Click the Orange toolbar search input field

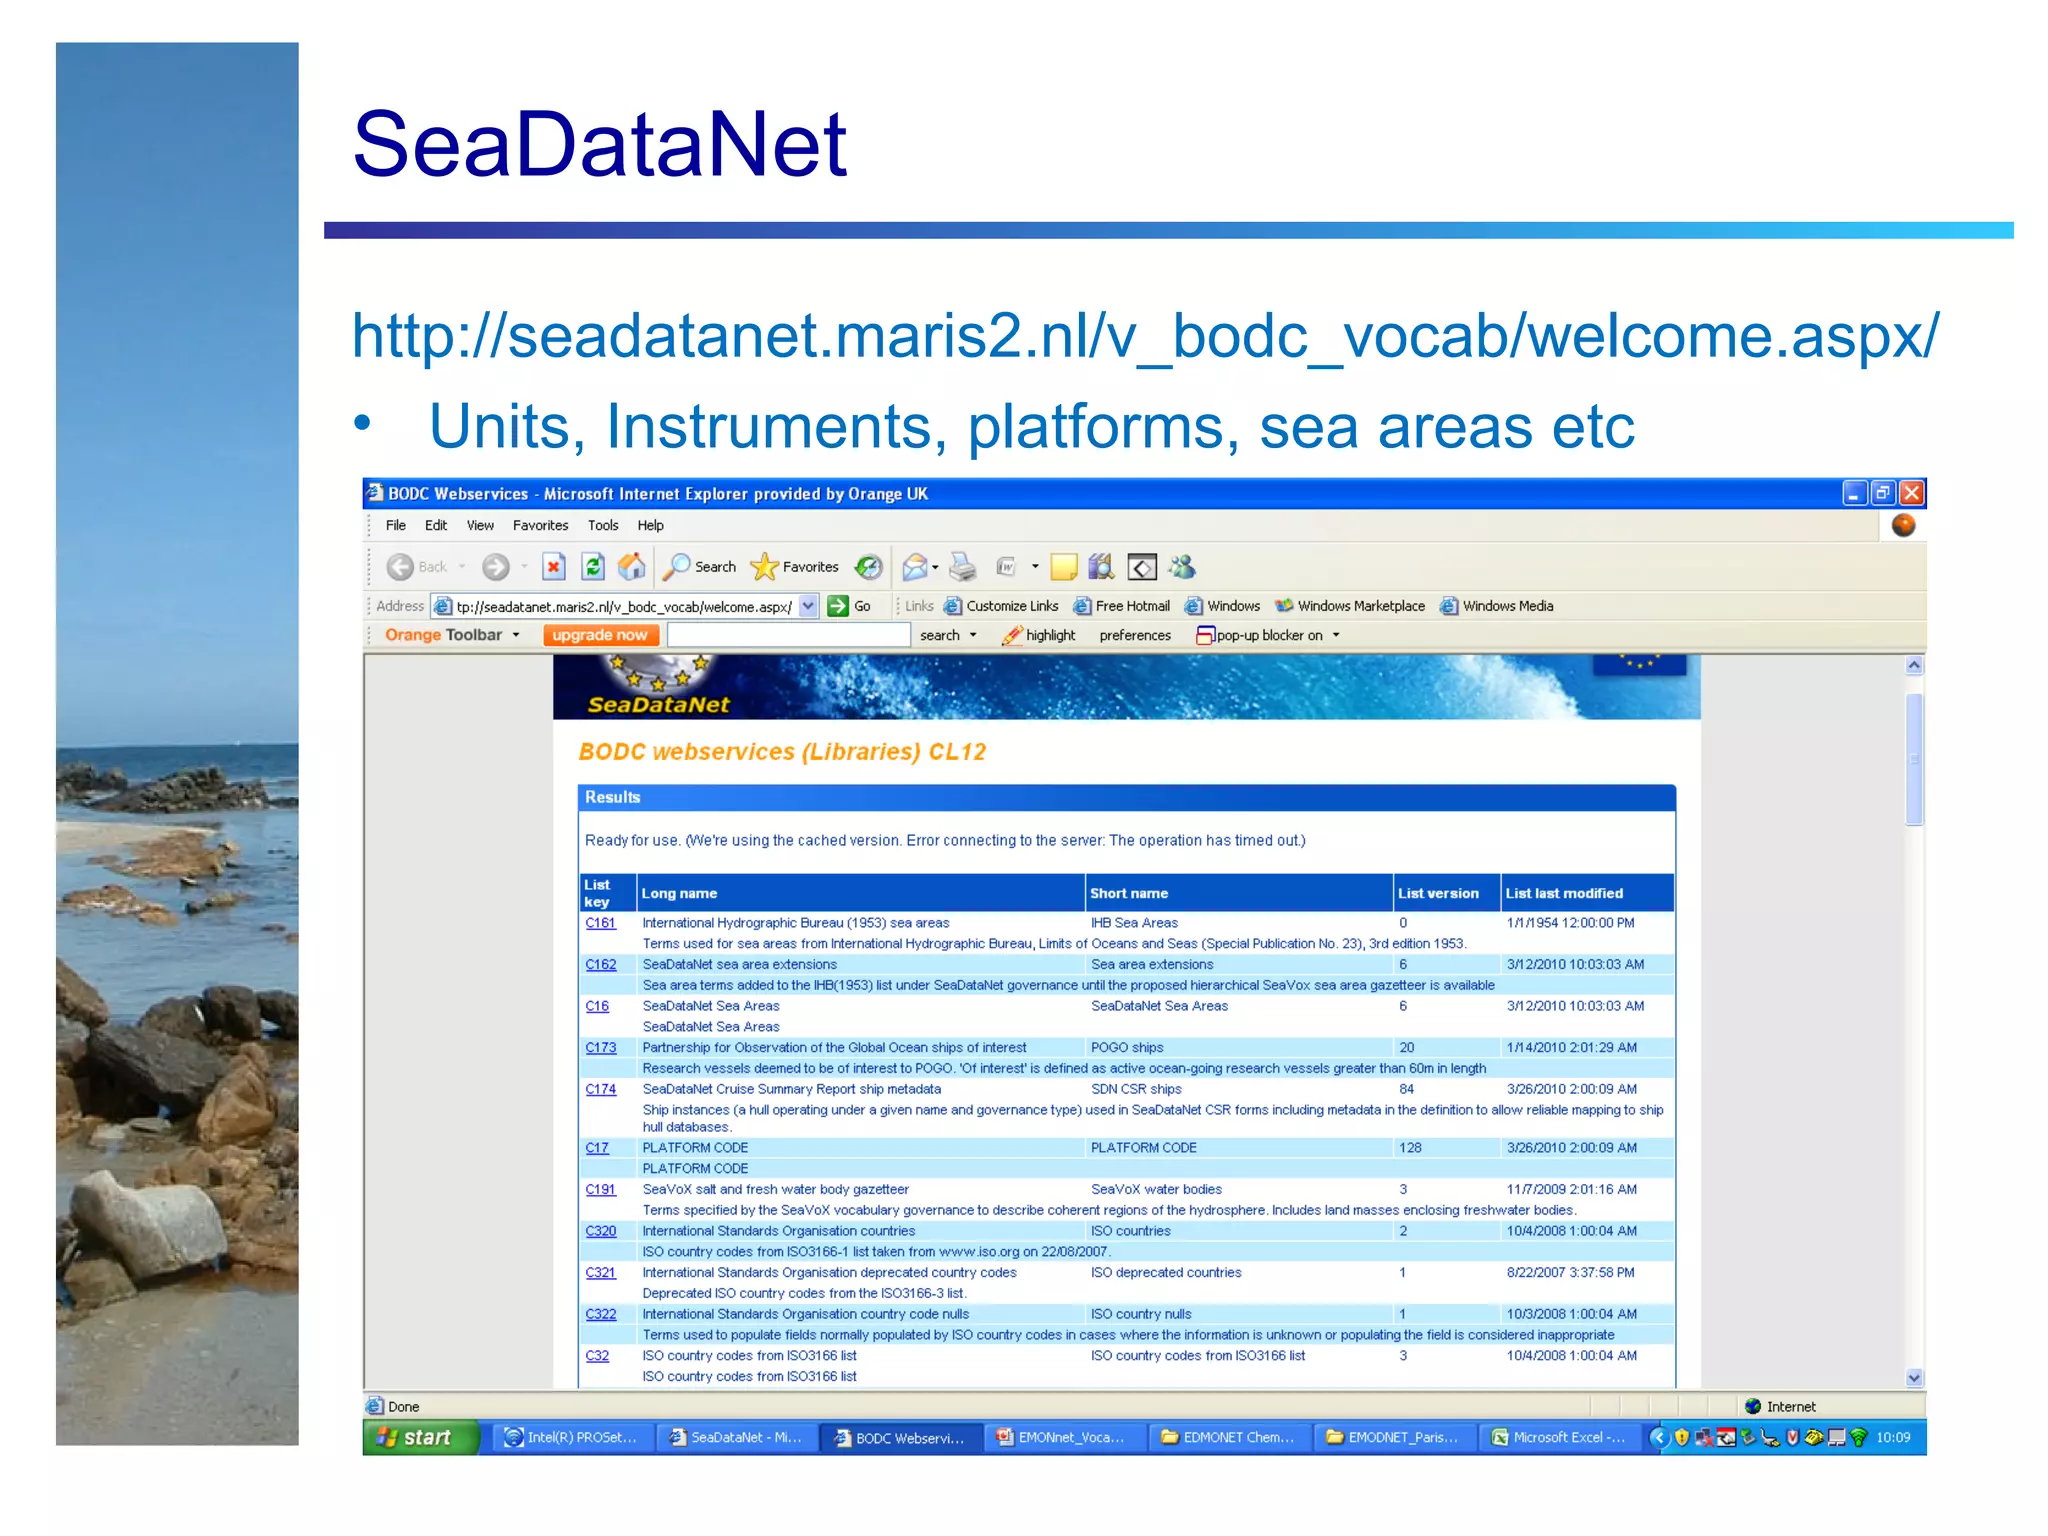click(x=788, y=635)
